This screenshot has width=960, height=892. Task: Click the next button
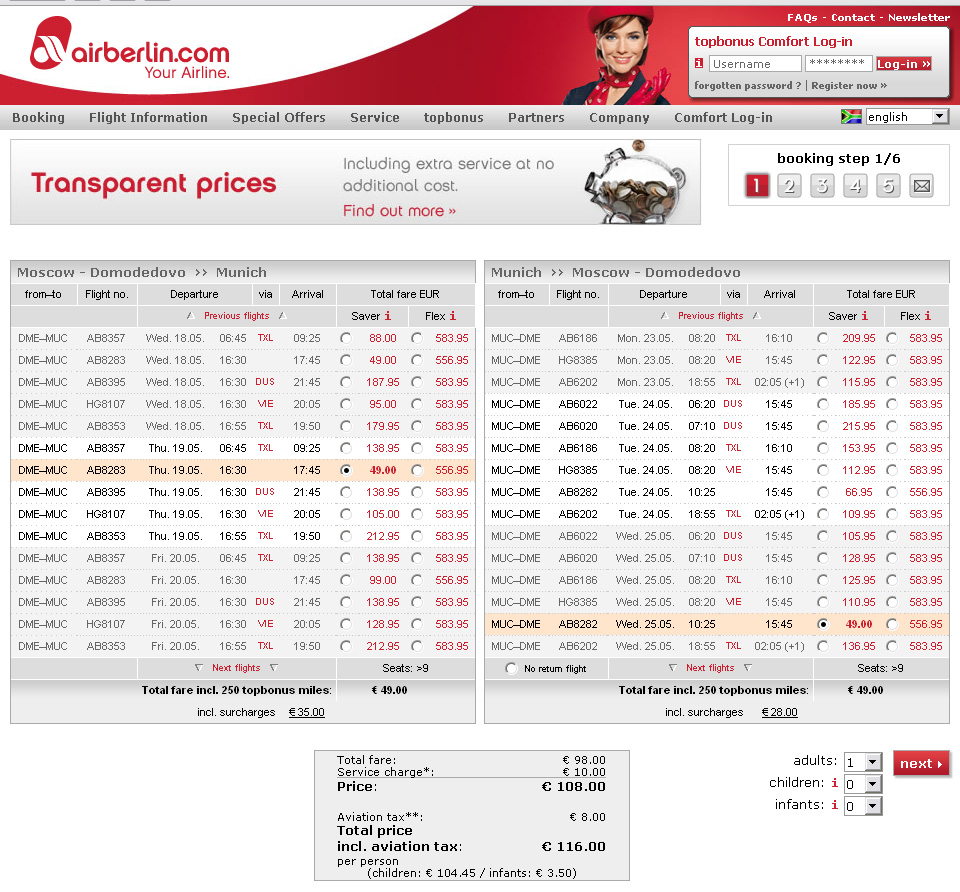[921, 763]
